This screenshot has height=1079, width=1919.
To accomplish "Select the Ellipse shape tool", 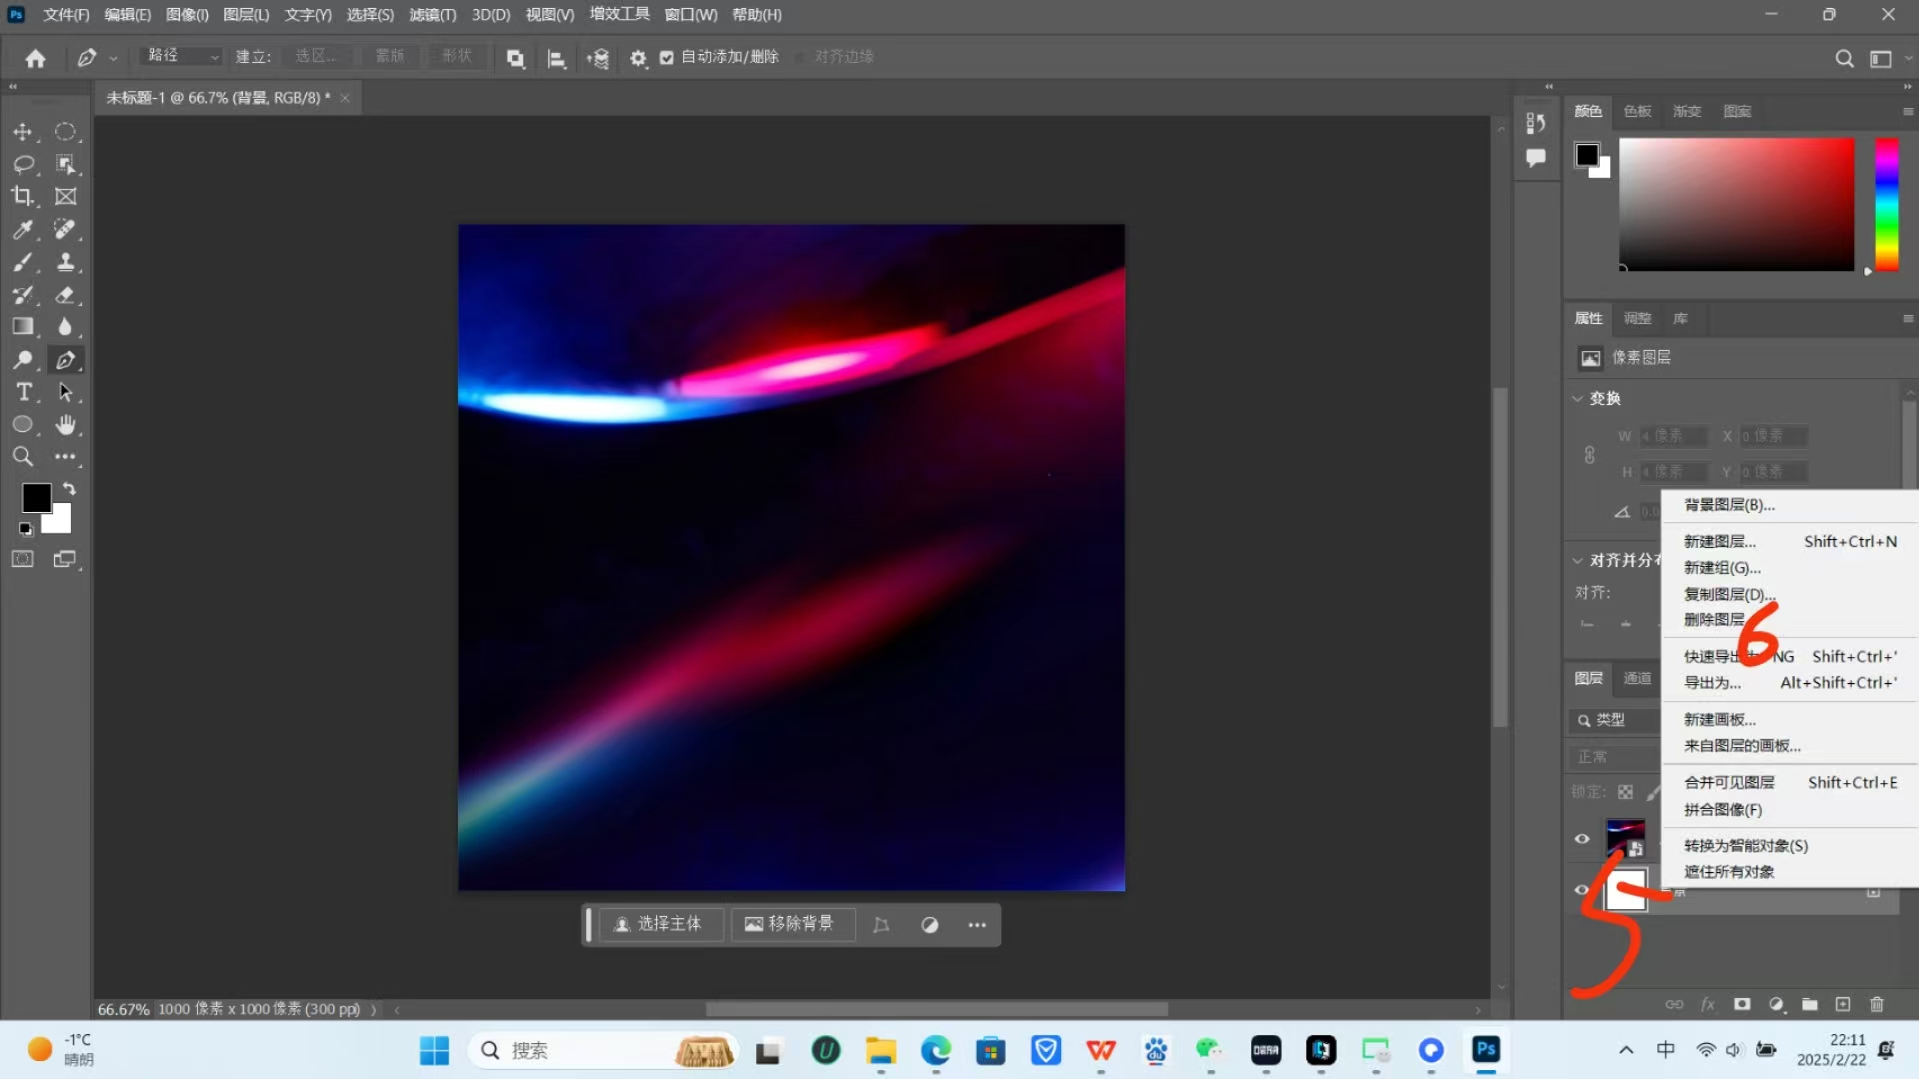I will click(x=23, y=425).
